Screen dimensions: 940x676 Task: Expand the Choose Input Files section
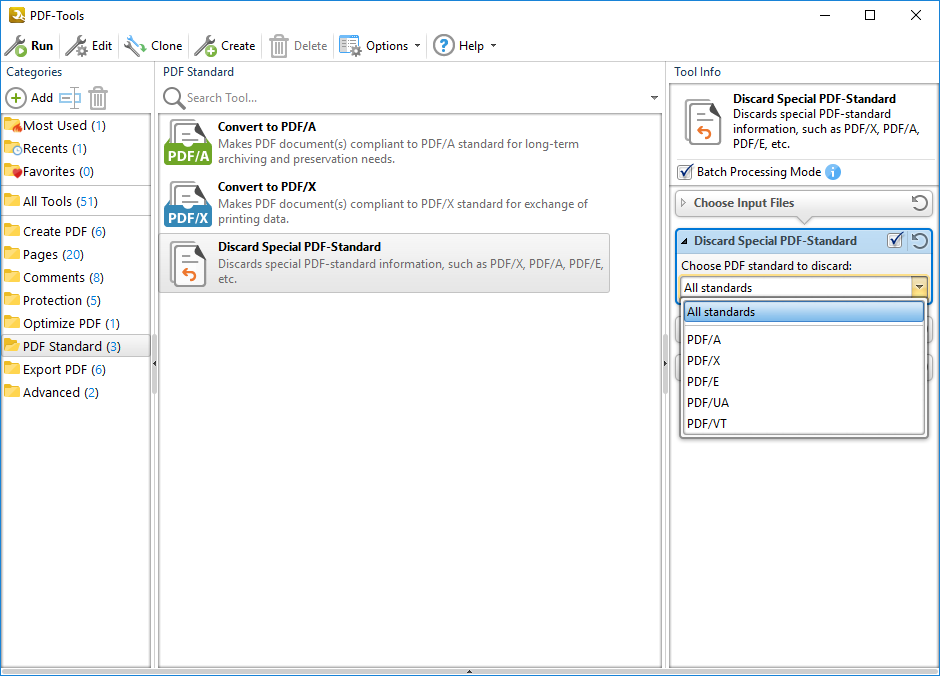[684, 203]
